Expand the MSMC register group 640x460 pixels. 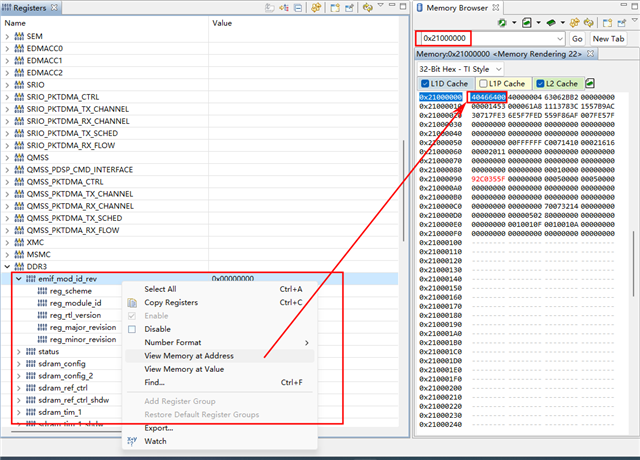7,255
